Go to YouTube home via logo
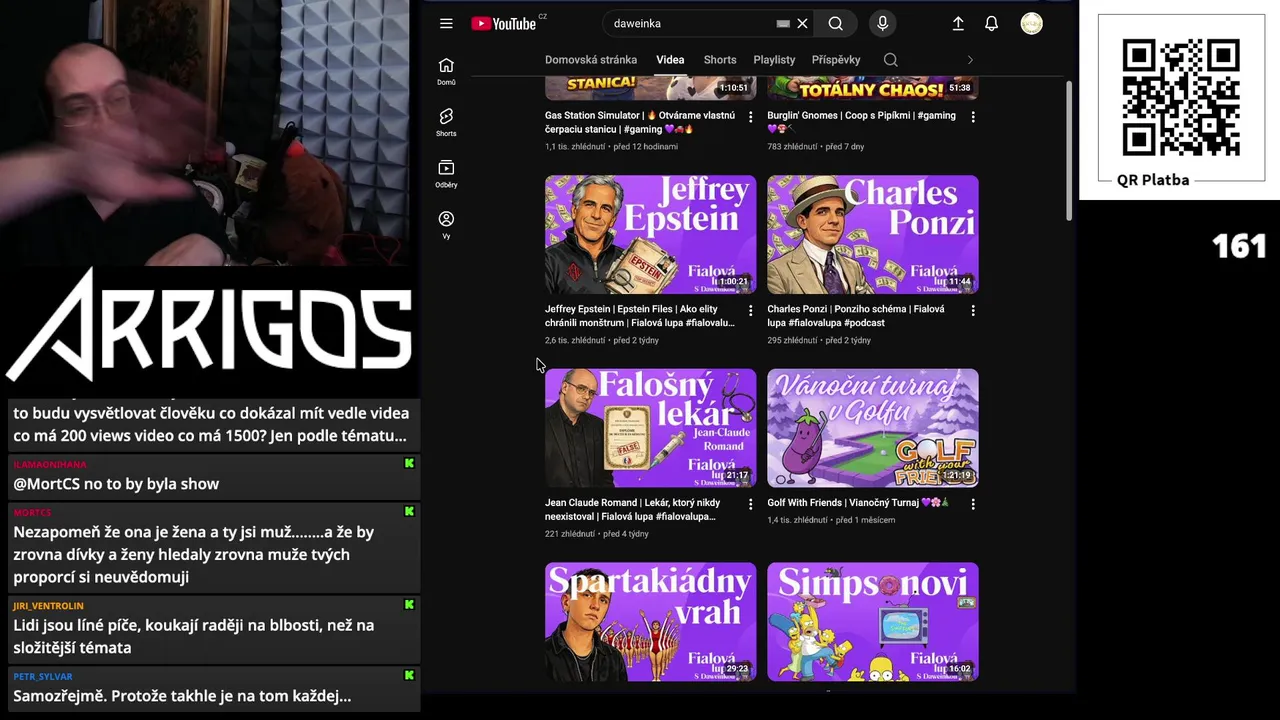 (504, 24)
